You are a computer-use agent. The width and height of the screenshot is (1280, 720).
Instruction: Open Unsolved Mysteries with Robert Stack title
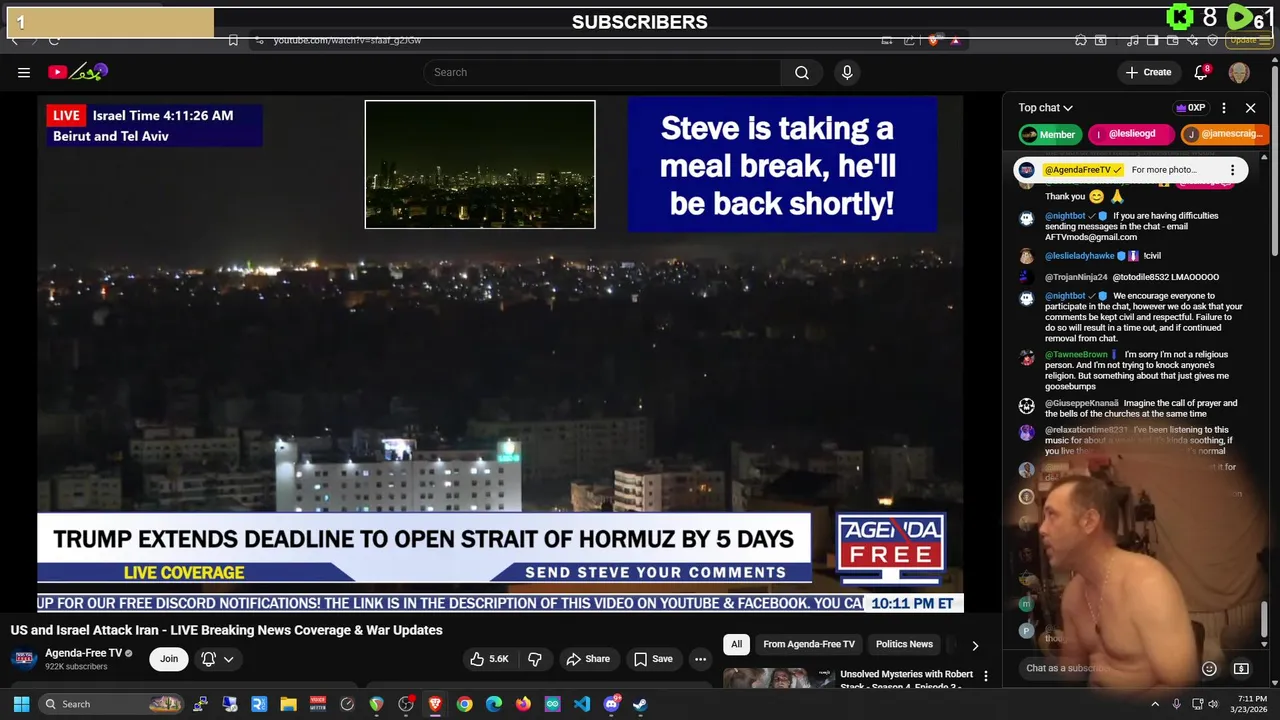pyautogui.click(x=906, y=680)
